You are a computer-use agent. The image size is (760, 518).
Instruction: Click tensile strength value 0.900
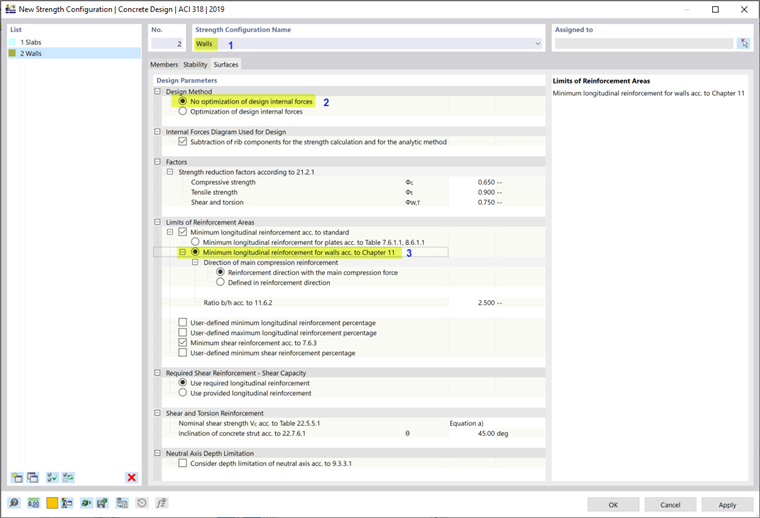coord(486,192)
